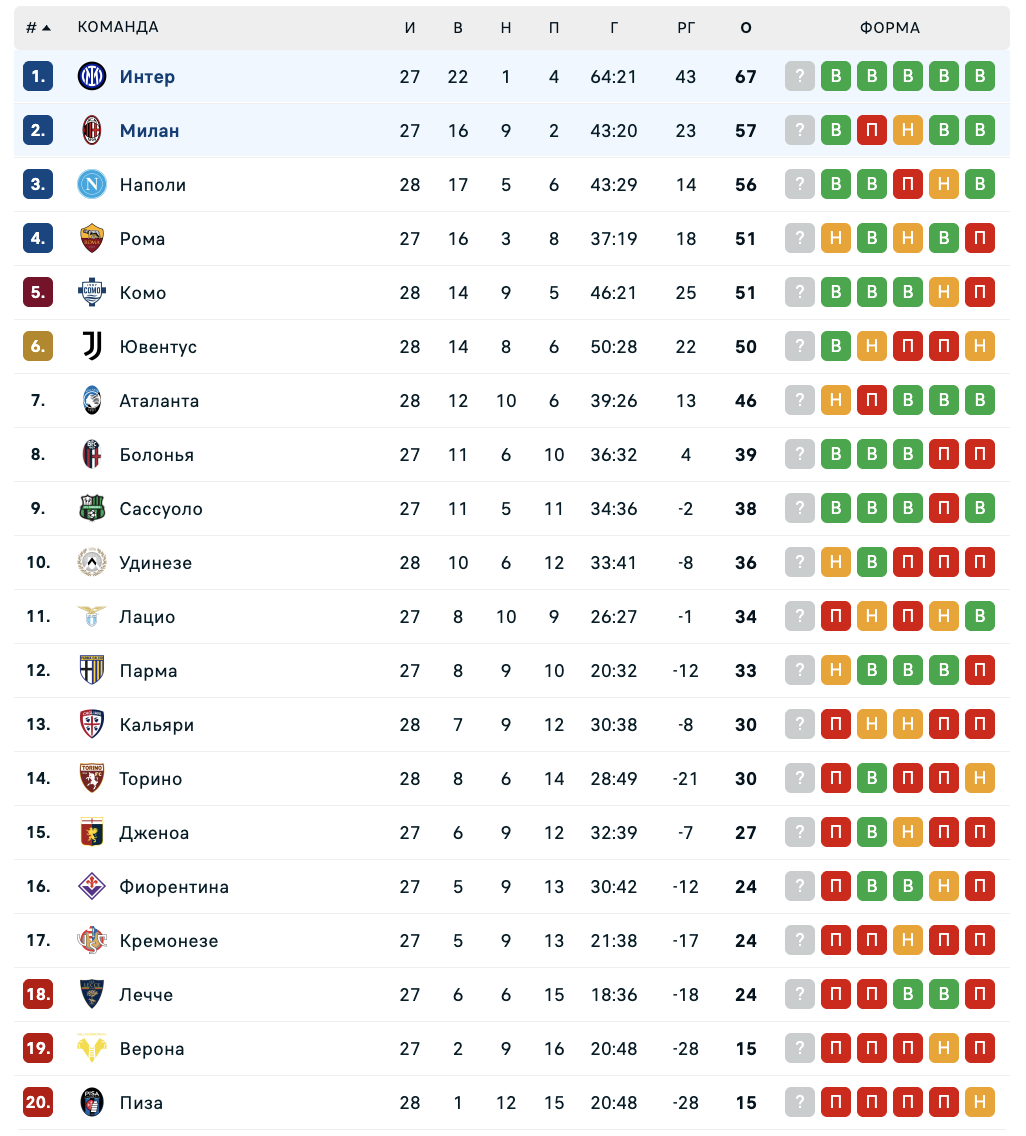Click the Roma club crest

[x=92, y=238]
